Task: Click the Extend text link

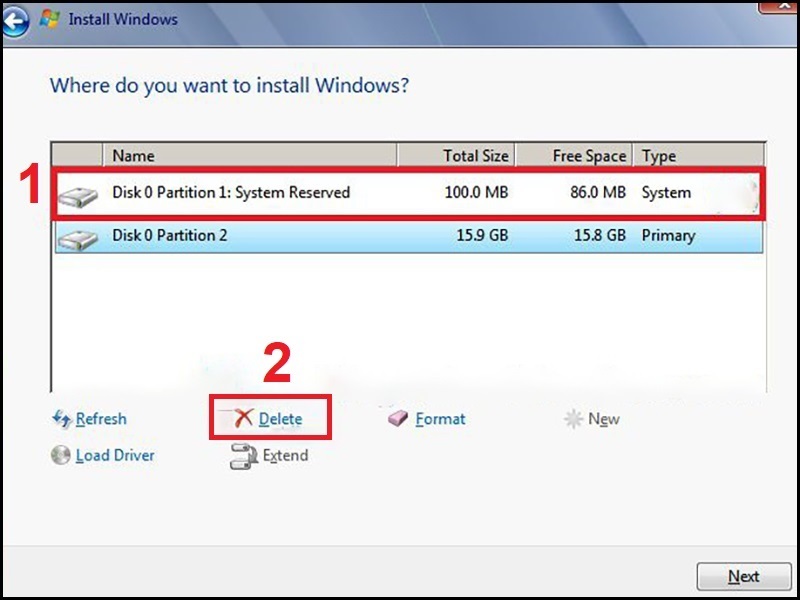Action: click(285, 455)
